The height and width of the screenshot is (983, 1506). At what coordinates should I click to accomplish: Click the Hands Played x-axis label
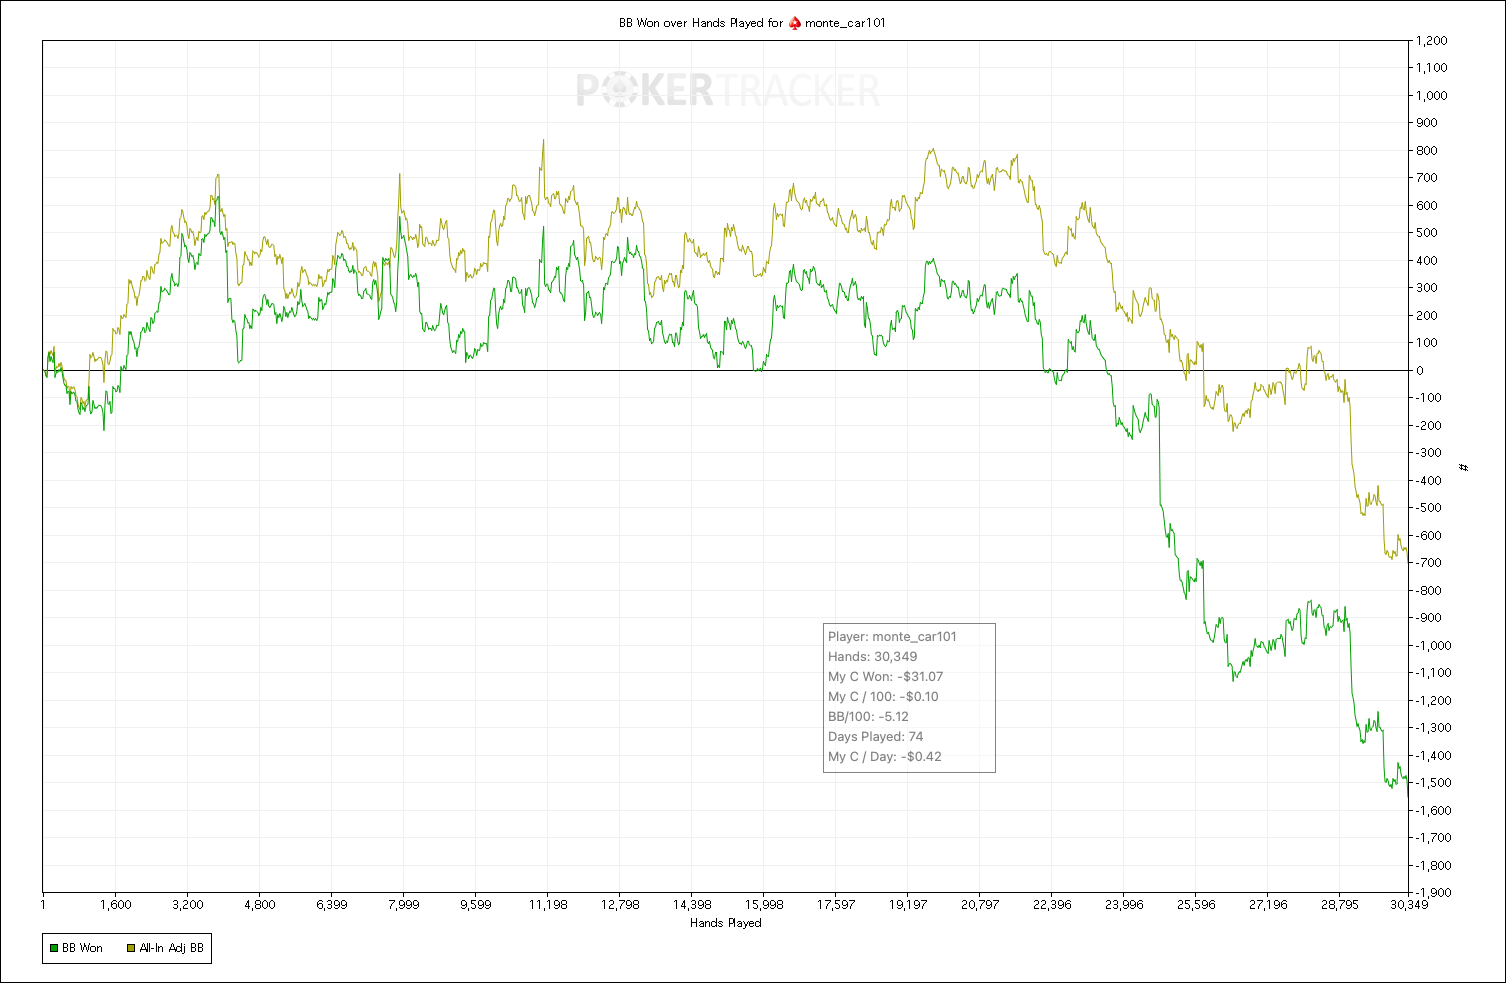726,923
